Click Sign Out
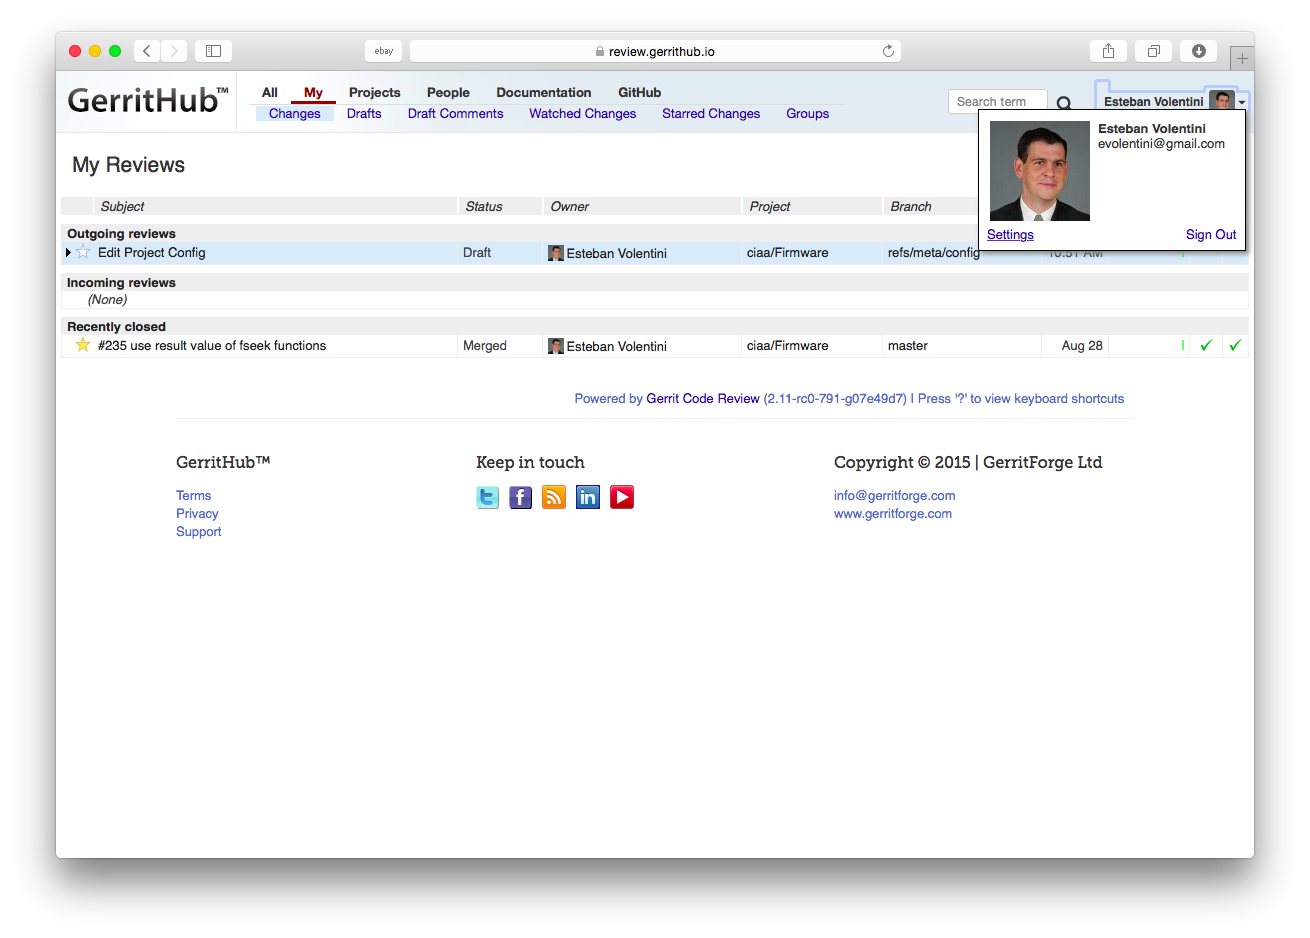 coord(1211,235)
